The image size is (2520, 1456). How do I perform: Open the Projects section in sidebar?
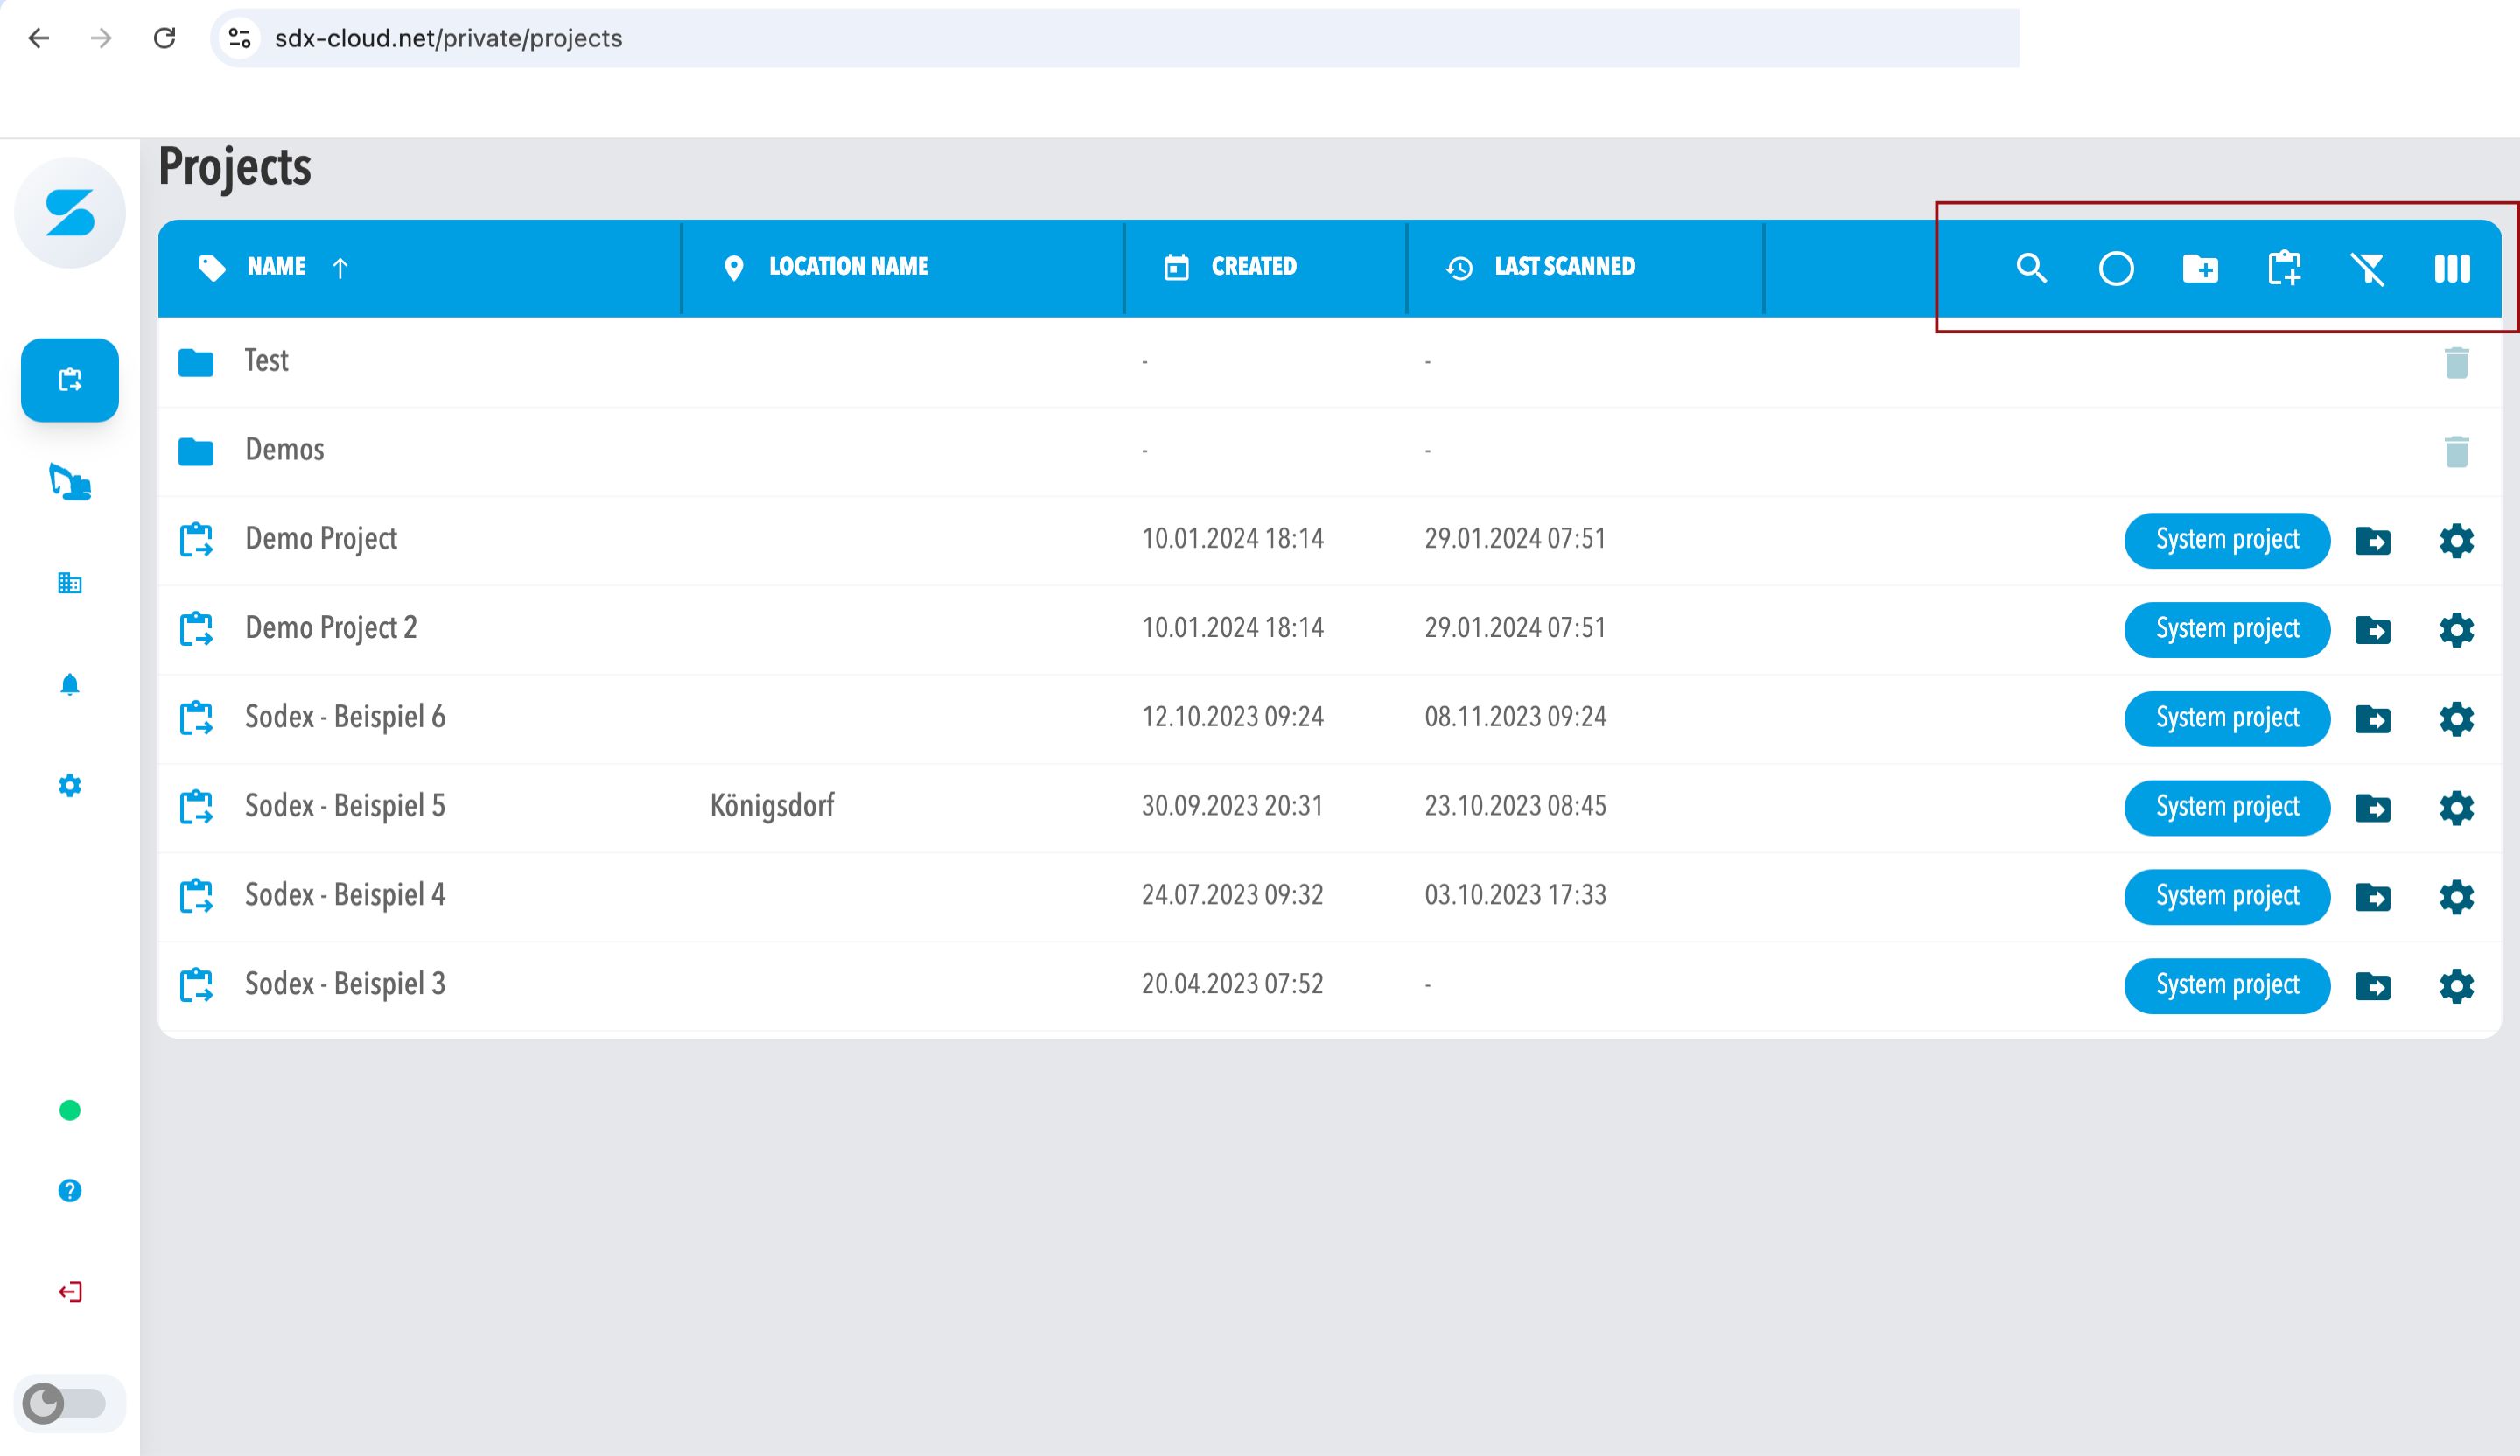70,380
